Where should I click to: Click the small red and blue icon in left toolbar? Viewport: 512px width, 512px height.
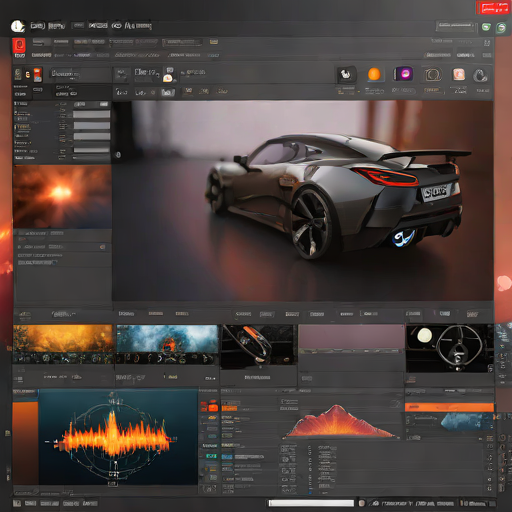38,74
